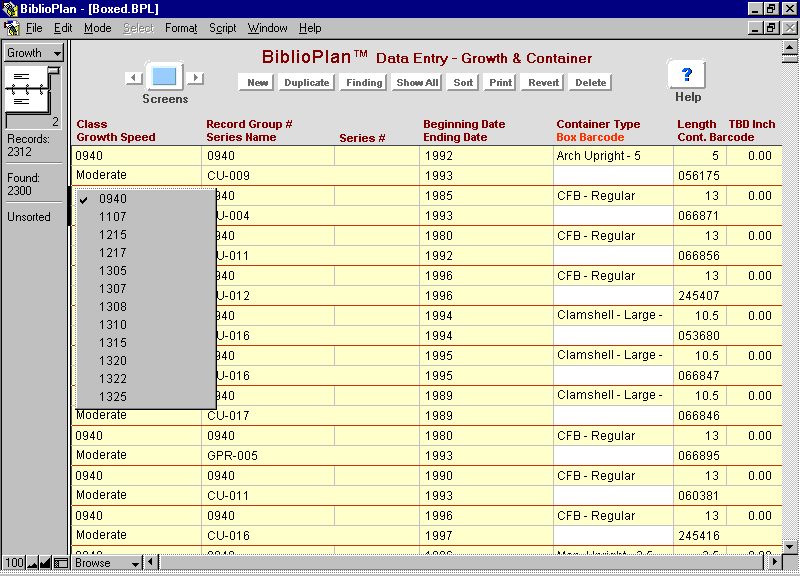Open the Edit menu
Viewport: 800px width, 576px height.
click(x=63, y=28)
